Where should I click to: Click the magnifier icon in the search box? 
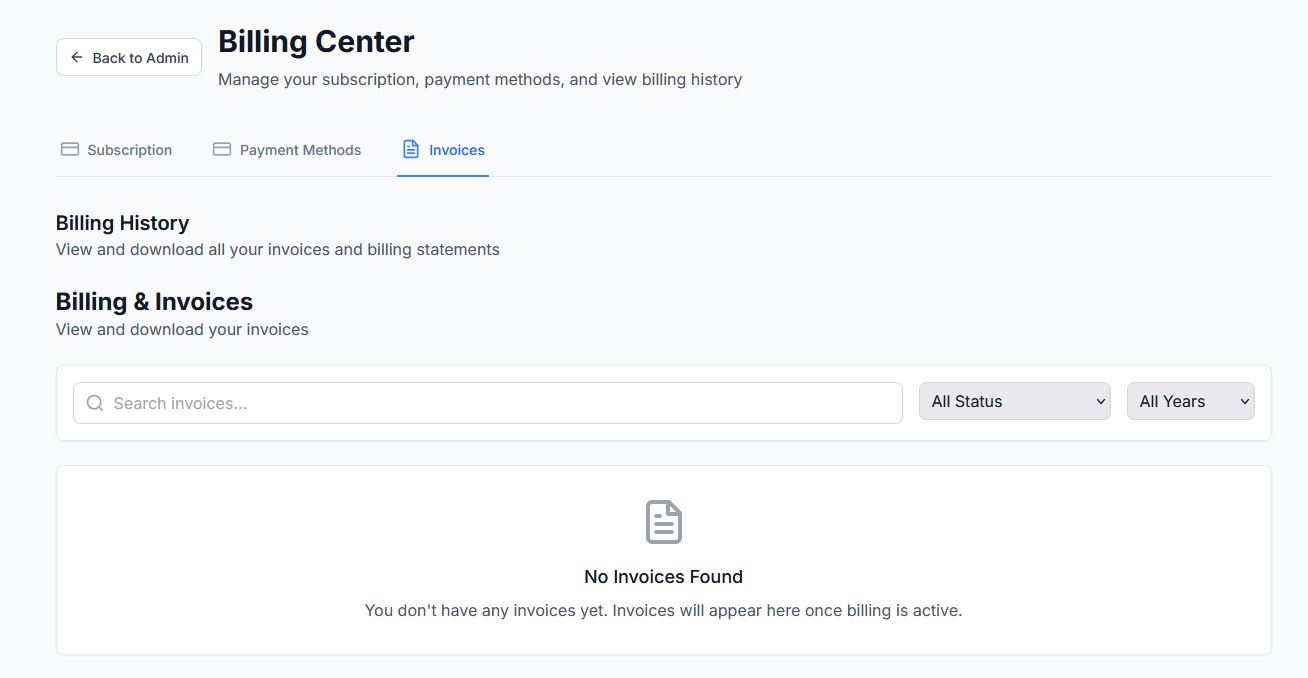click(x=95, y=403)
